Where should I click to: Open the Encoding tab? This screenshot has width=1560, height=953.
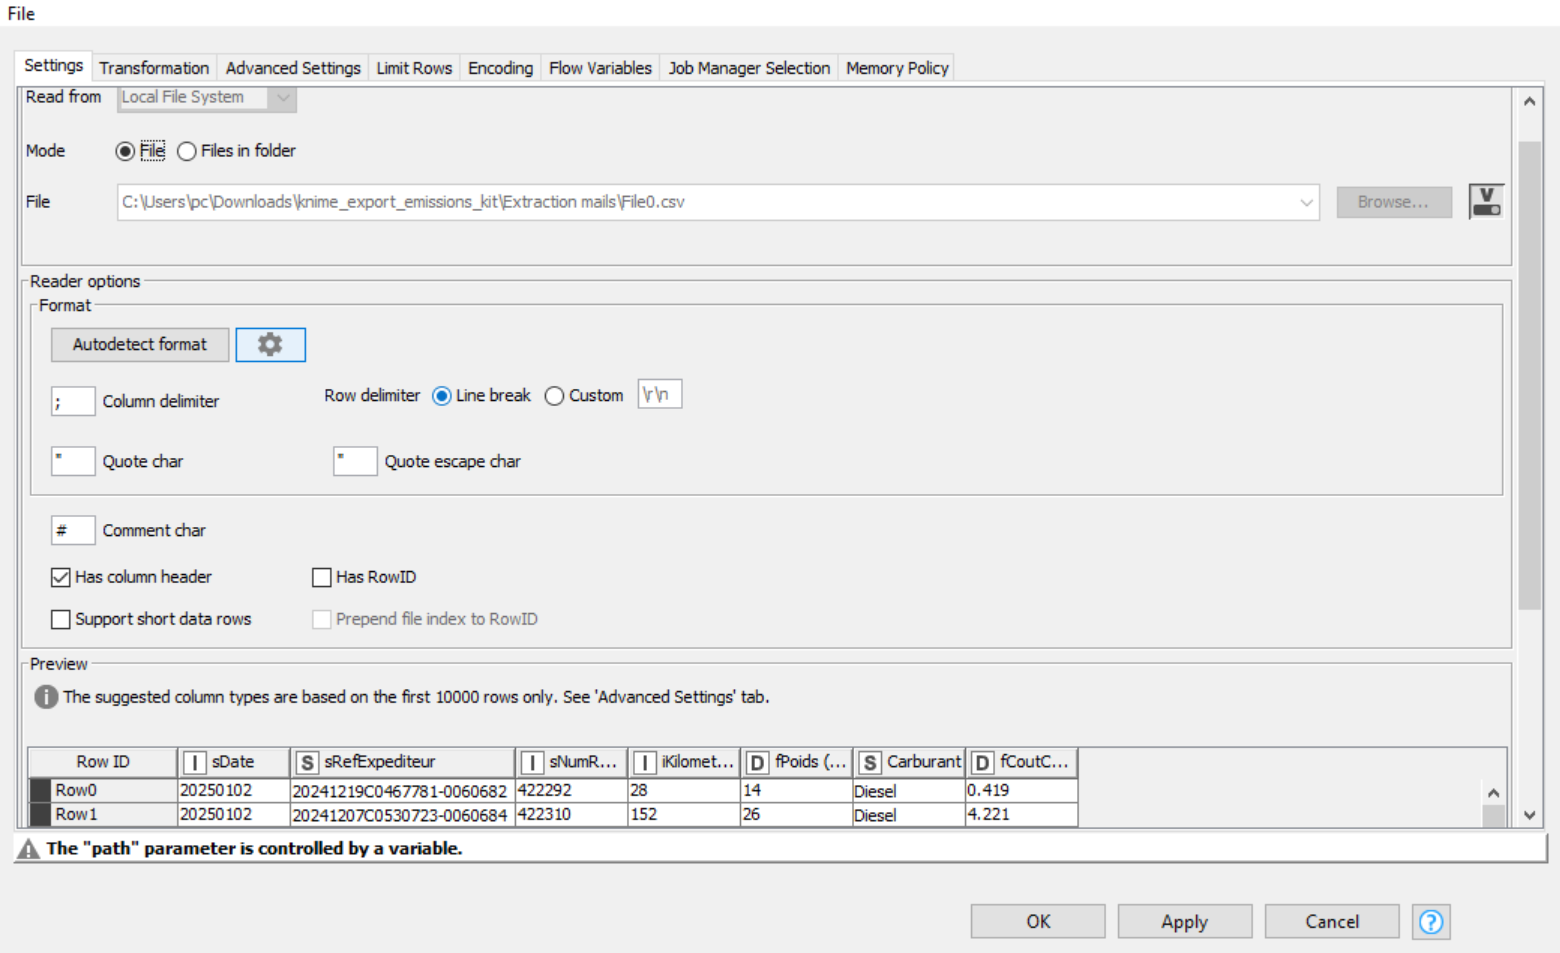500,67
